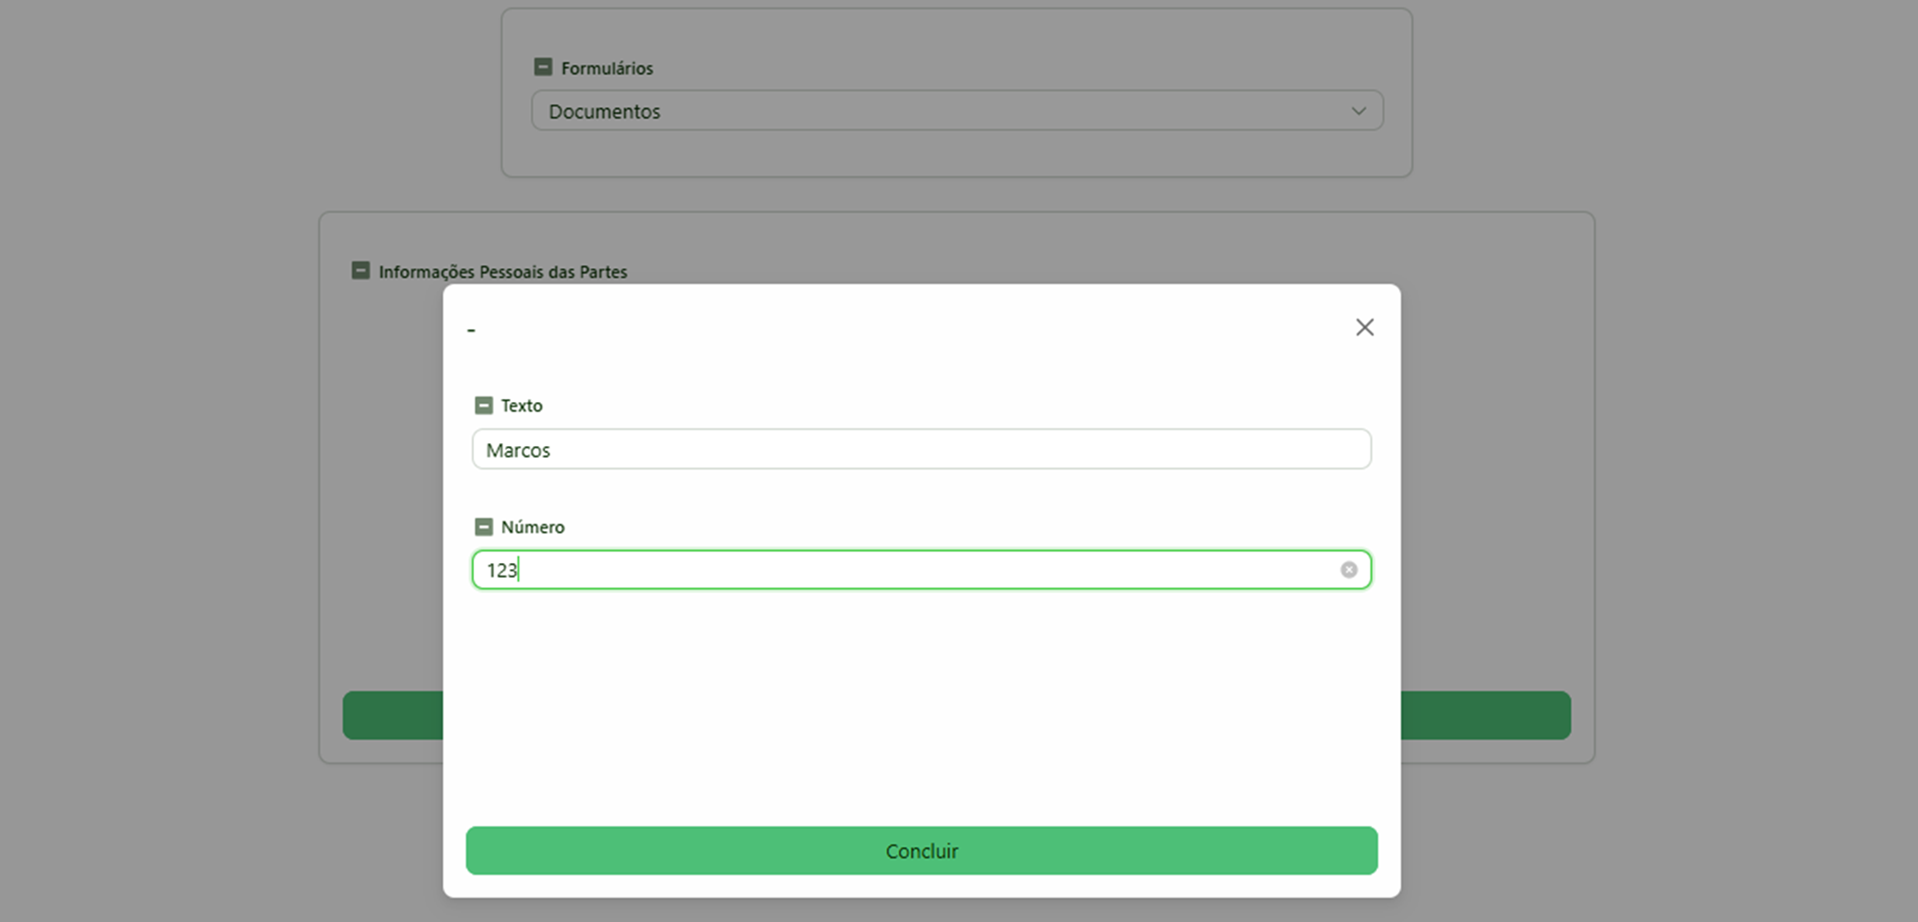
Task: Collapse the Texto field section icon
Action: tap(484, 405)
